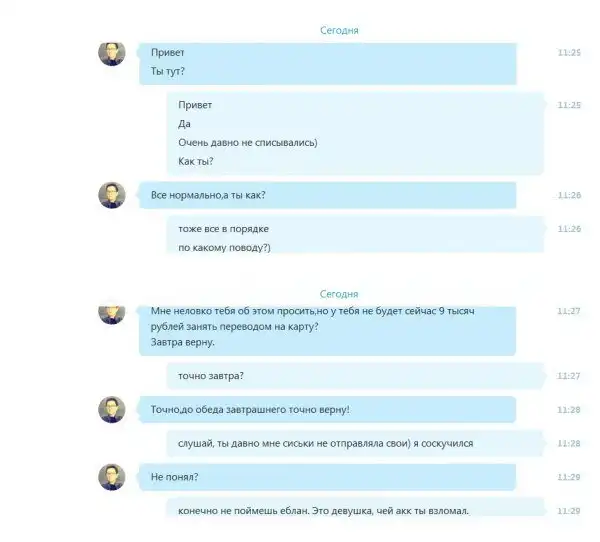This screenshot has width=600, height=542.
Task: Click the avatar next to the 9 тысяч рублей message
Action: 112,315
